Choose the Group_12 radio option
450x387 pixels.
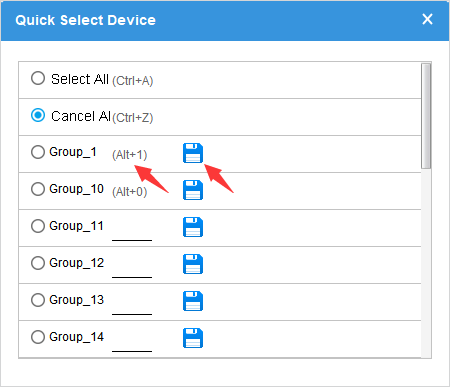click(38, 263)
